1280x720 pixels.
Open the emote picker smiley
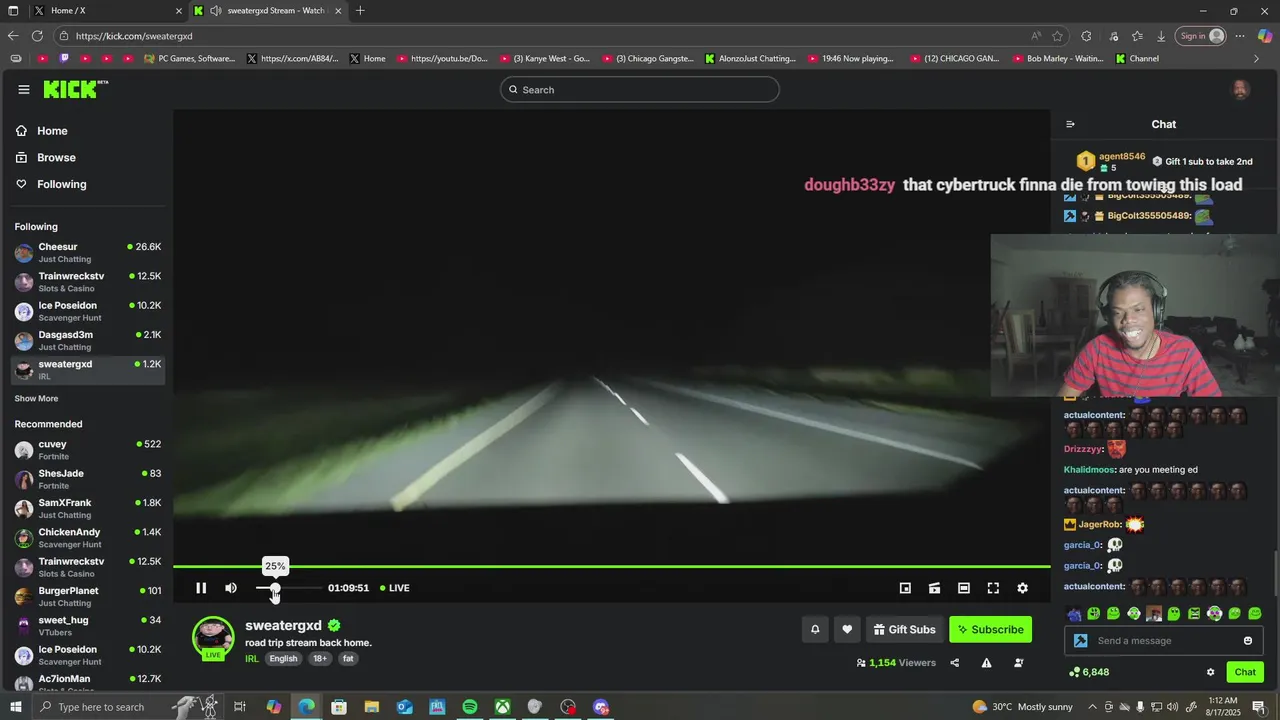point(1248,641)
